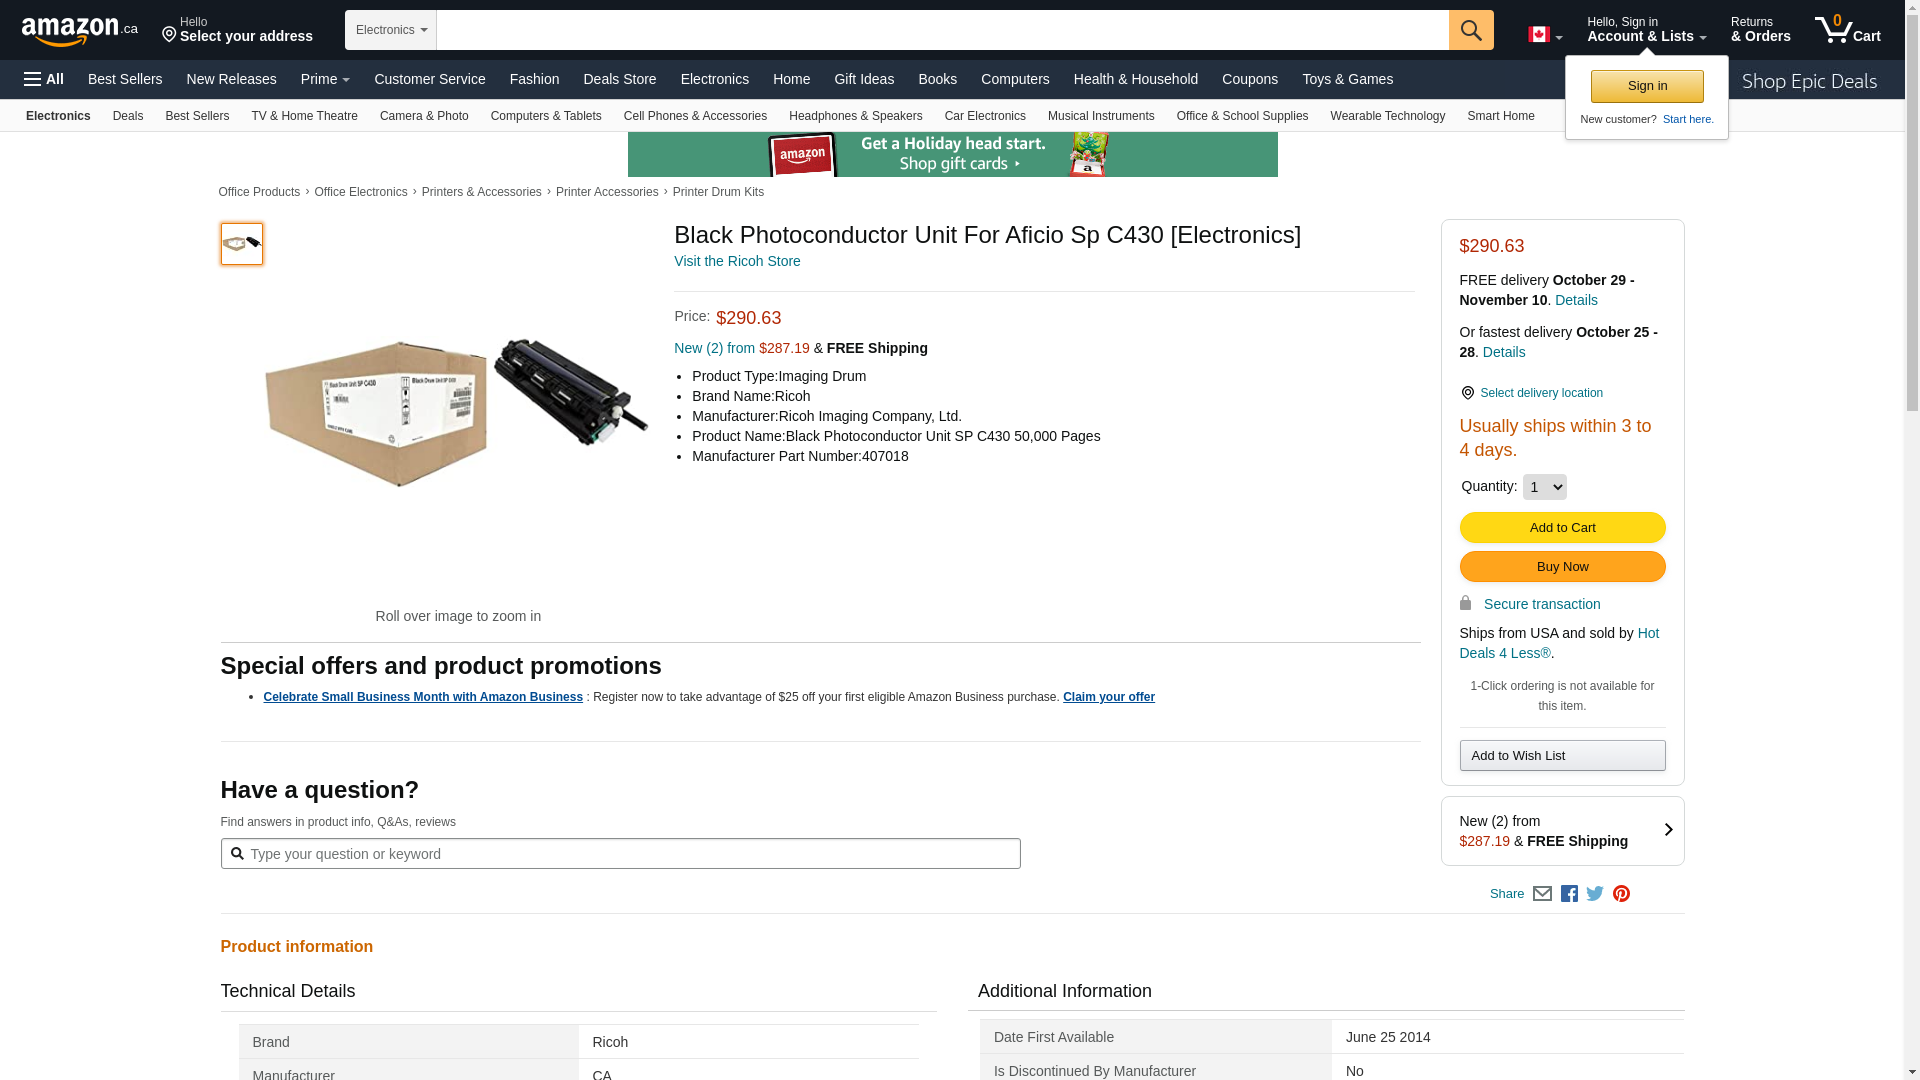Expand the Canada flag language selector

coord(1544,35)
